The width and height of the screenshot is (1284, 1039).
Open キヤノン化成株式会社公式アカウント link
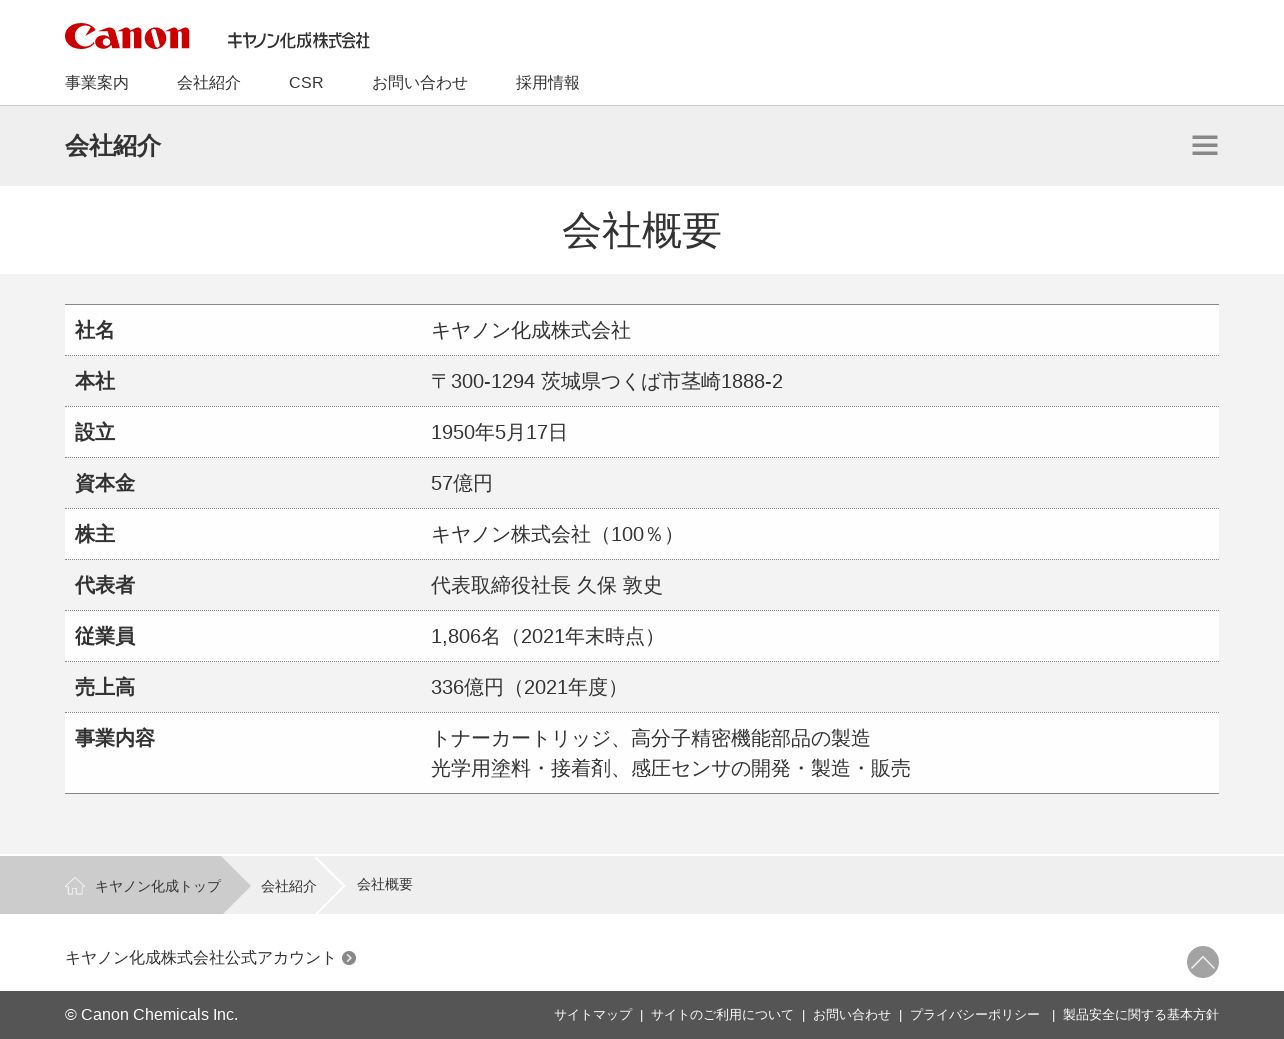(x=201, y=958)
